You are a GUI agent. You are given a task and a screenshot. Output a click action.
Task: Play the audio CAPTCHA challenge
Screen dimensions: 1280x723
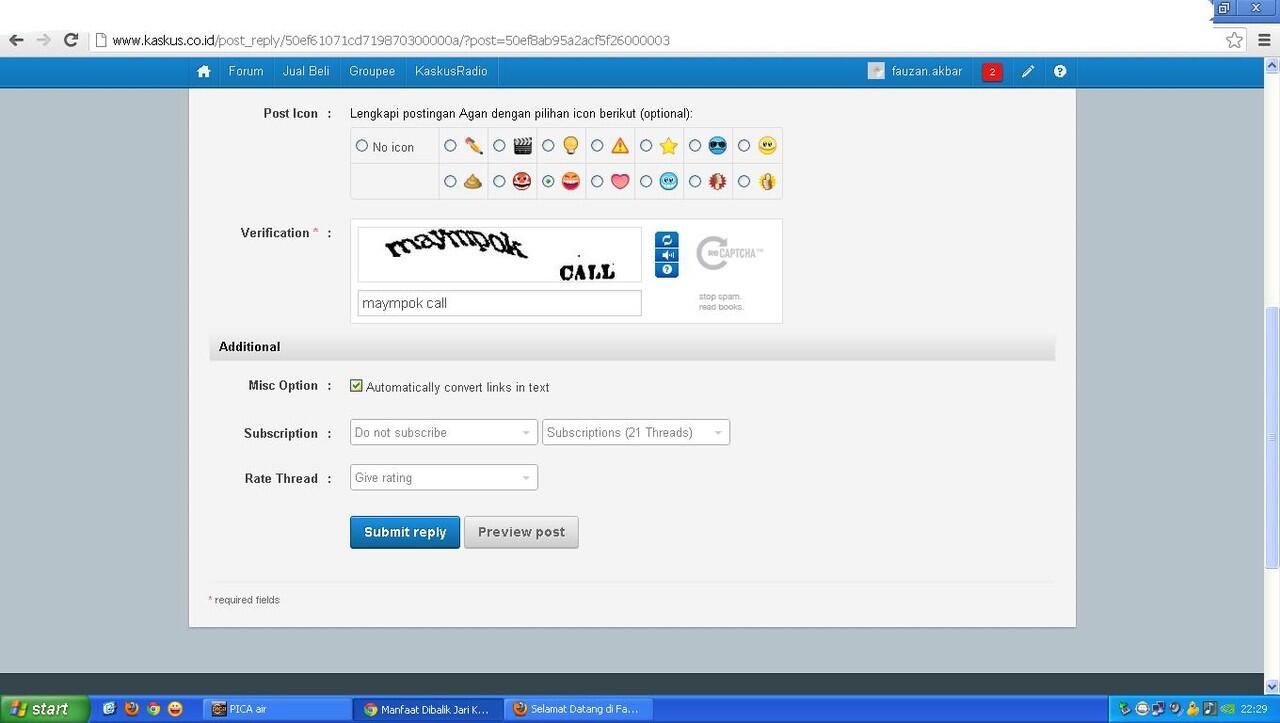[x=667, y=255]
